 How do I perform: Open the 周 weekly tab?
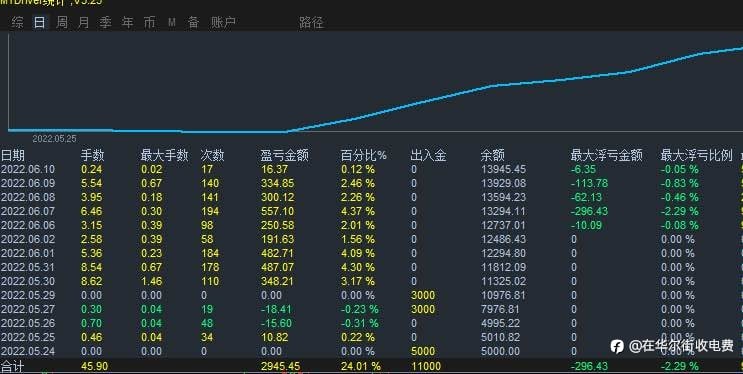click(x=62, y=22)
